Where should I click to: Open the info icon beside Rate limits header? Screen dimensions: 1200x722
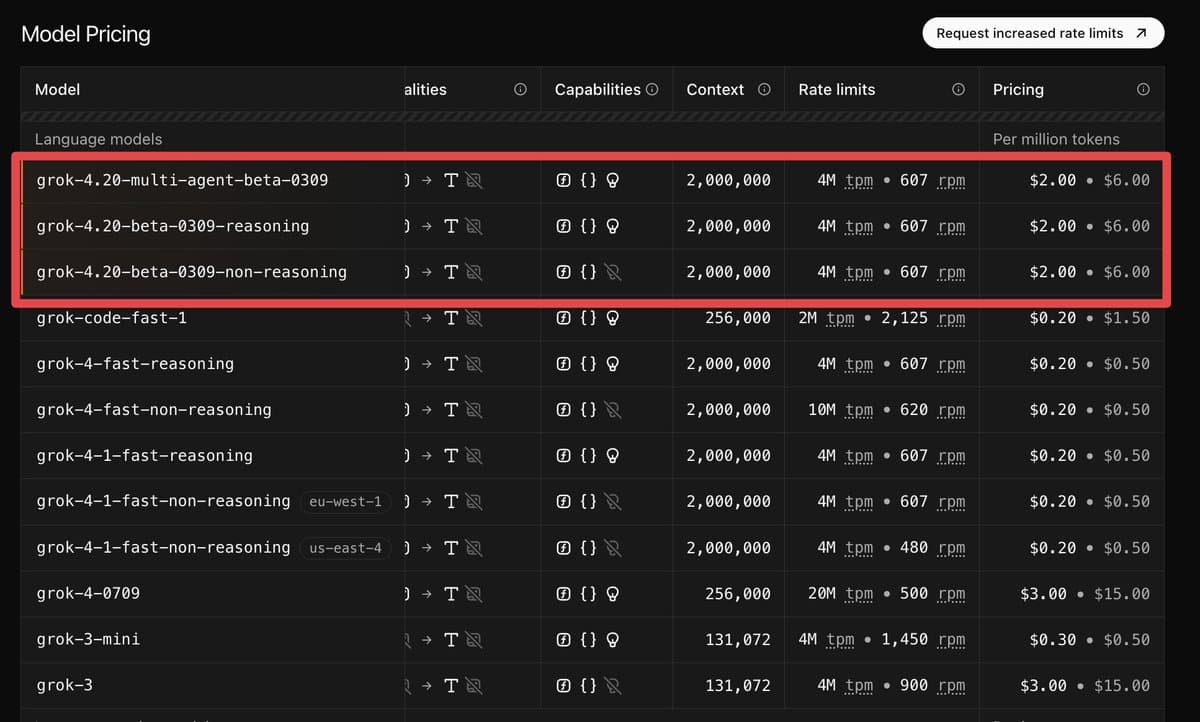point(958,89)
